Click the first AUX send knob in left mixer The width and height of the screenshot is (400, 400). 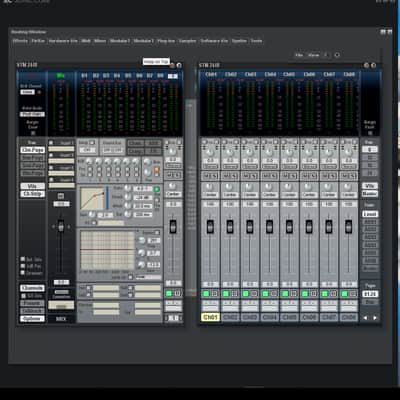pos(89,162)
